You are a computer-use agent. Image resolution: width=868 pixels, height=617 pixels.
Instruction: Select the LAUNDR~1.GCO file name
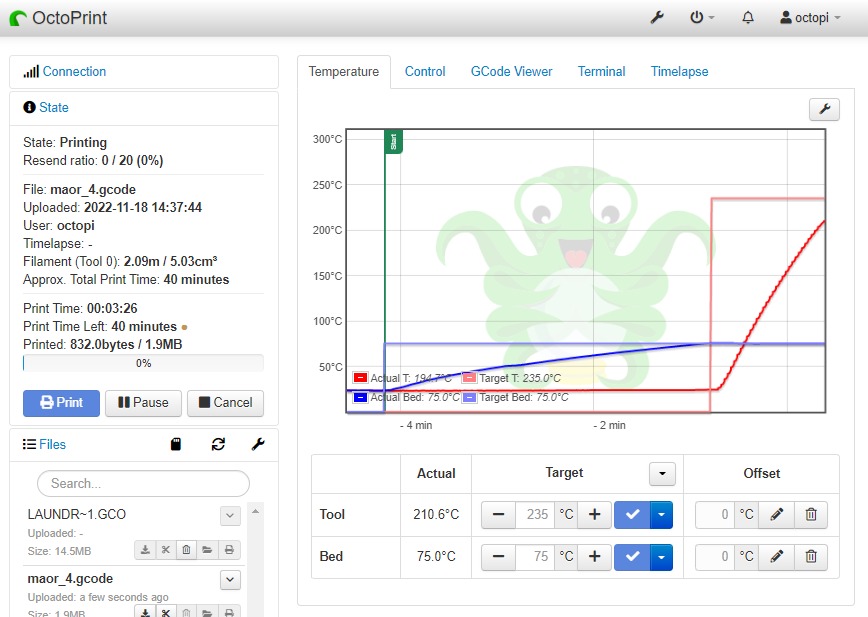coord(77,515)
